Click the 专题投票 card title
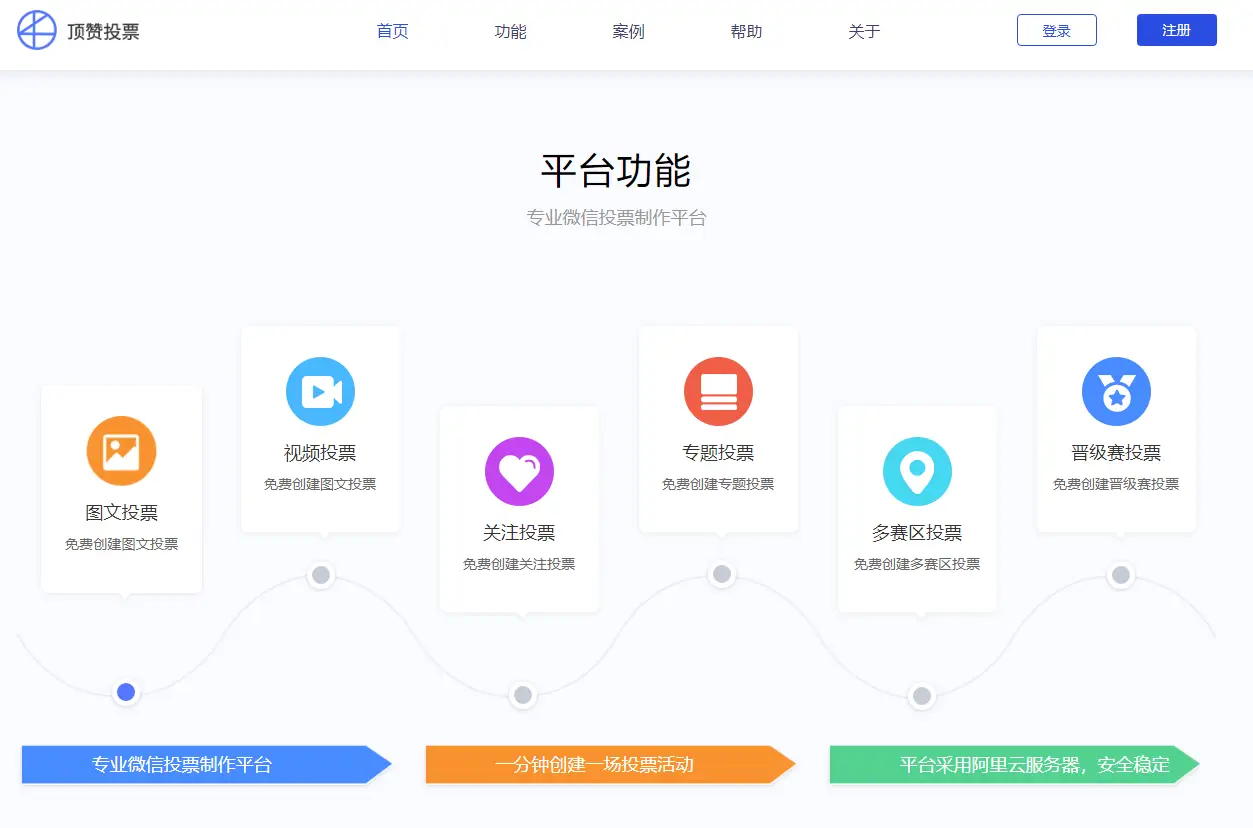This screenshot has height=828, width=1253. 718,453
